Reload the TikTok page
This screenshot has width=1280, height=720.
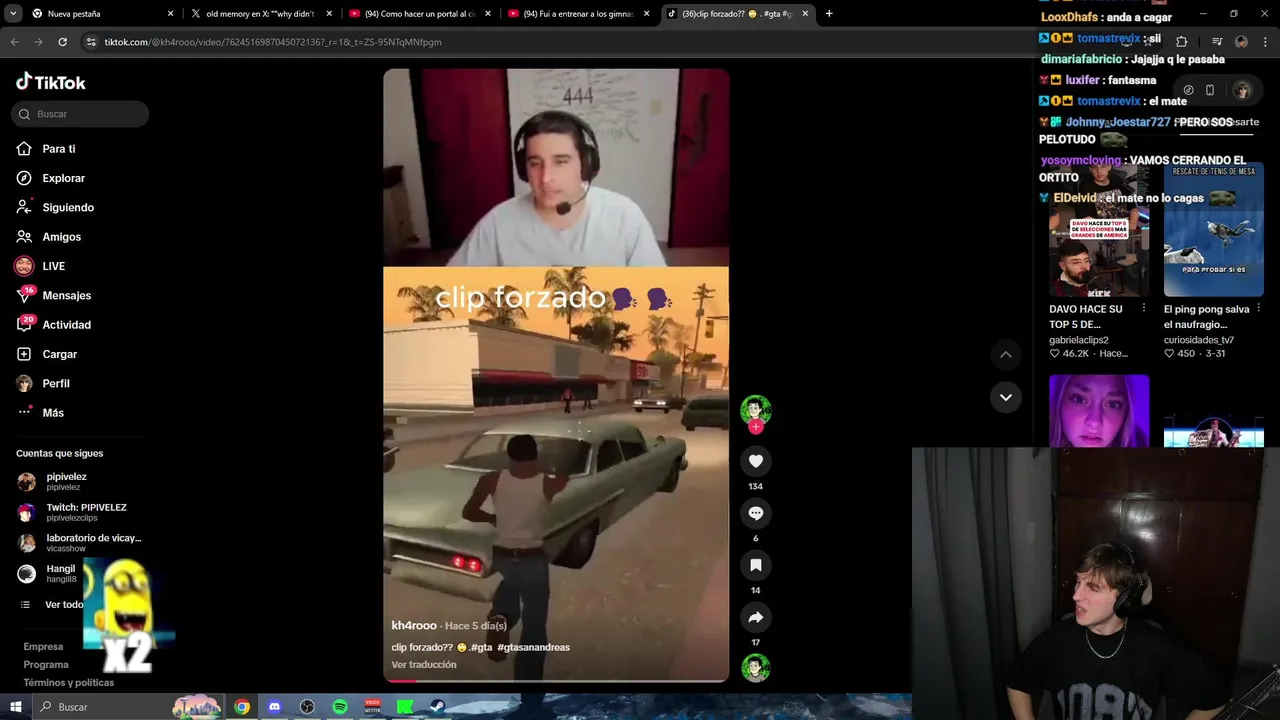pyautogui.click(x=62, y=42)
